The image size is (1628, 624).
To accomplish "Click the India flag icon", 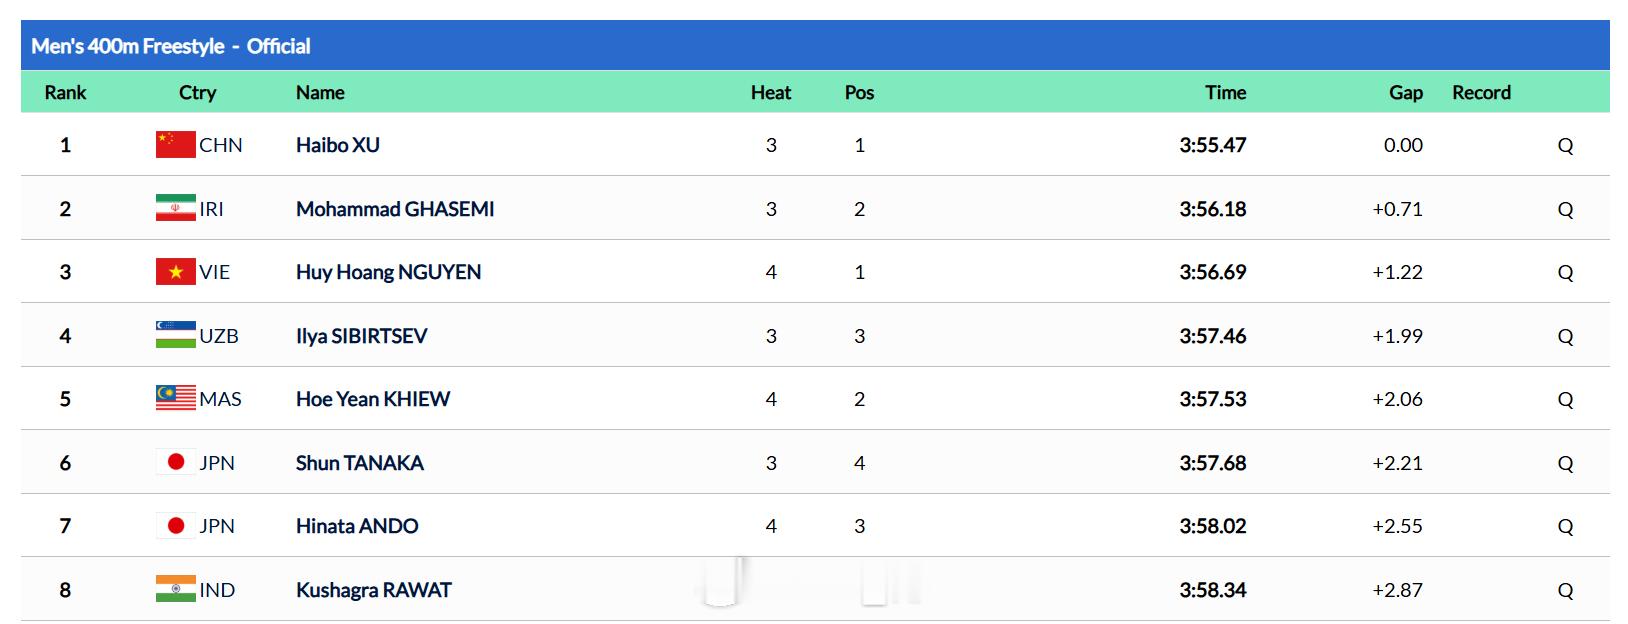I will coord(175,590).
